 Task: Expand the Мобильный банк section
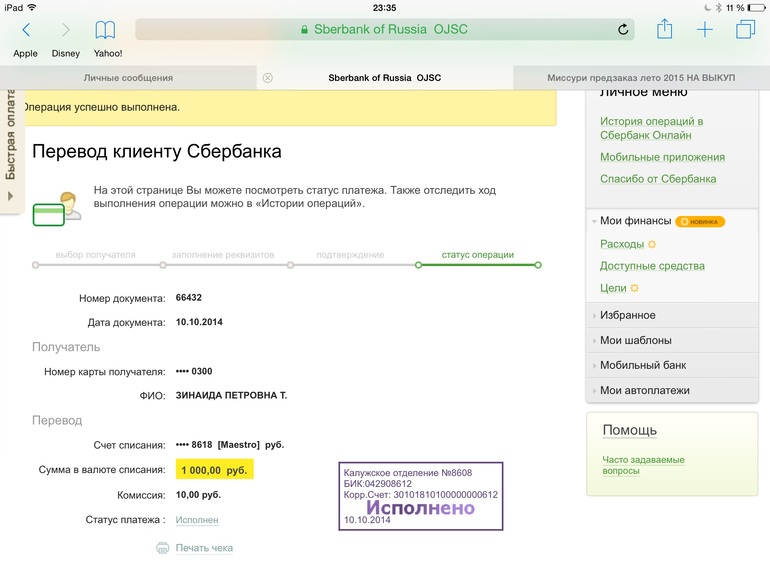[672, 365]
